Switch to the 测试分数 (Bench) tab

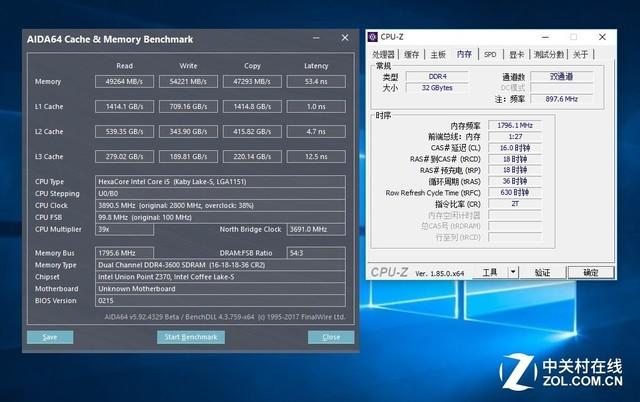(549, 54)
